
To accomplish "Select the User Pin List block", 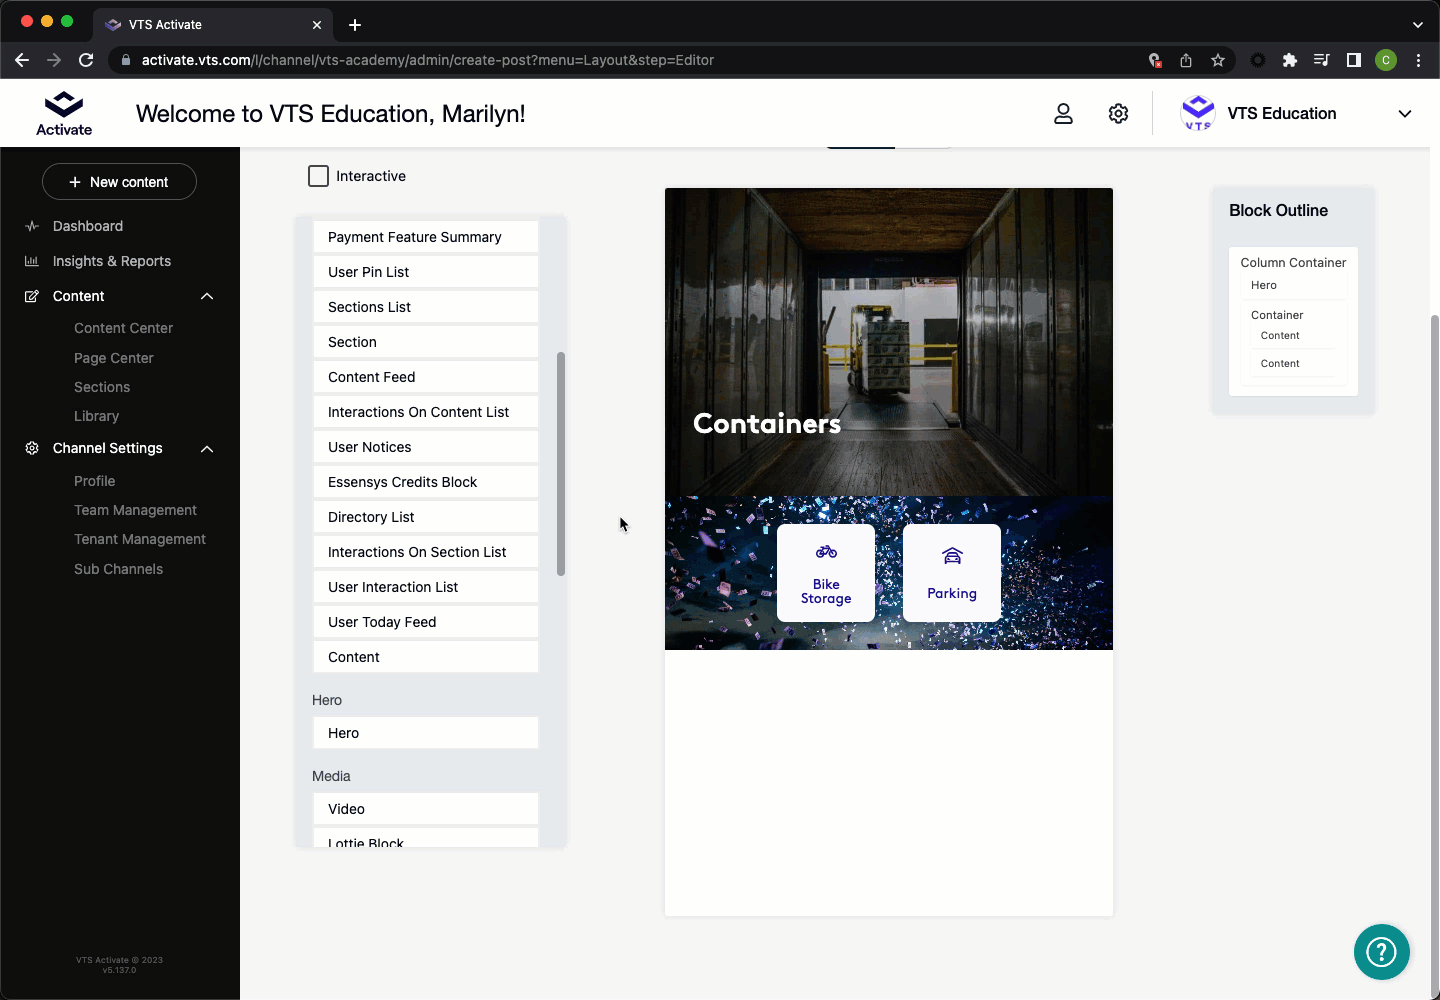I will coord(426,272).
